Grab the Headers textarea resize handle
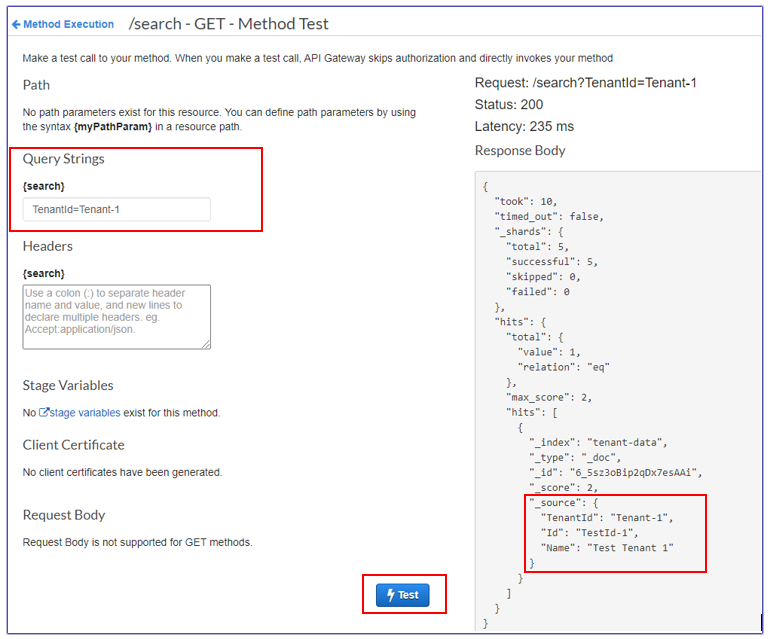The width and height of the screenshot is (768, 639). pyautogui.click(x=206, y=344)
